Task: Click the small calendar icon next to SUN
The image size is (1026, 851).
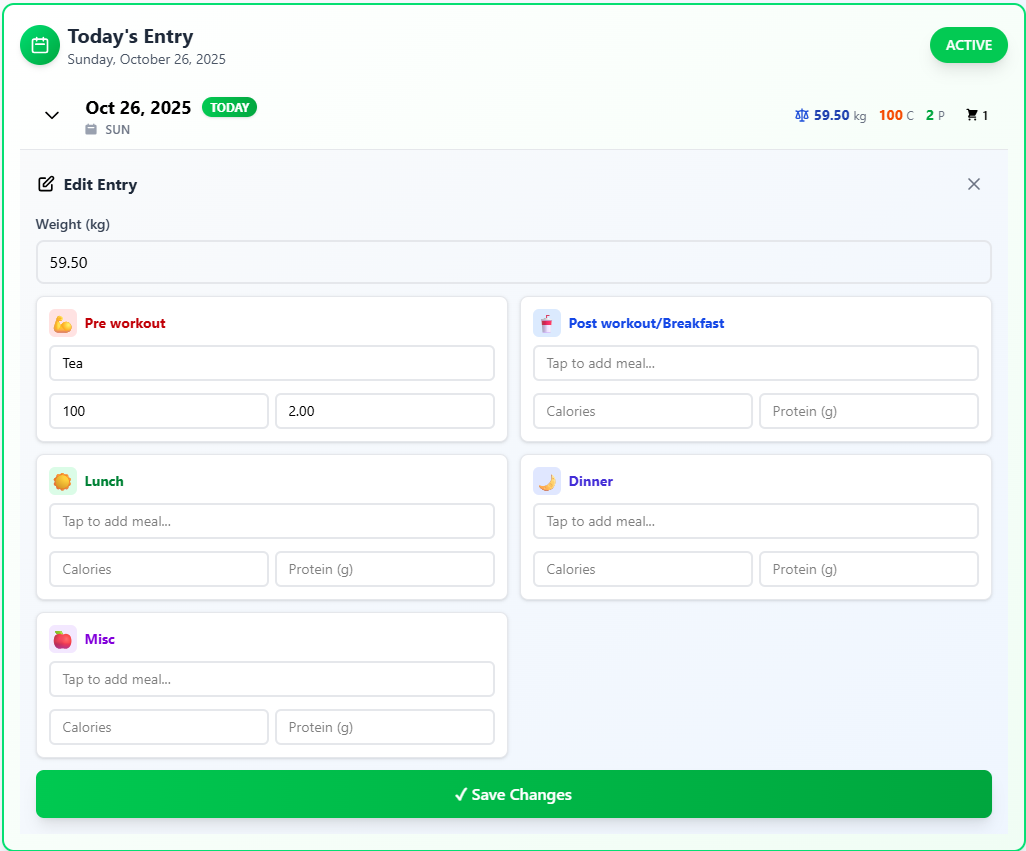Action: [x=91, y=130]
